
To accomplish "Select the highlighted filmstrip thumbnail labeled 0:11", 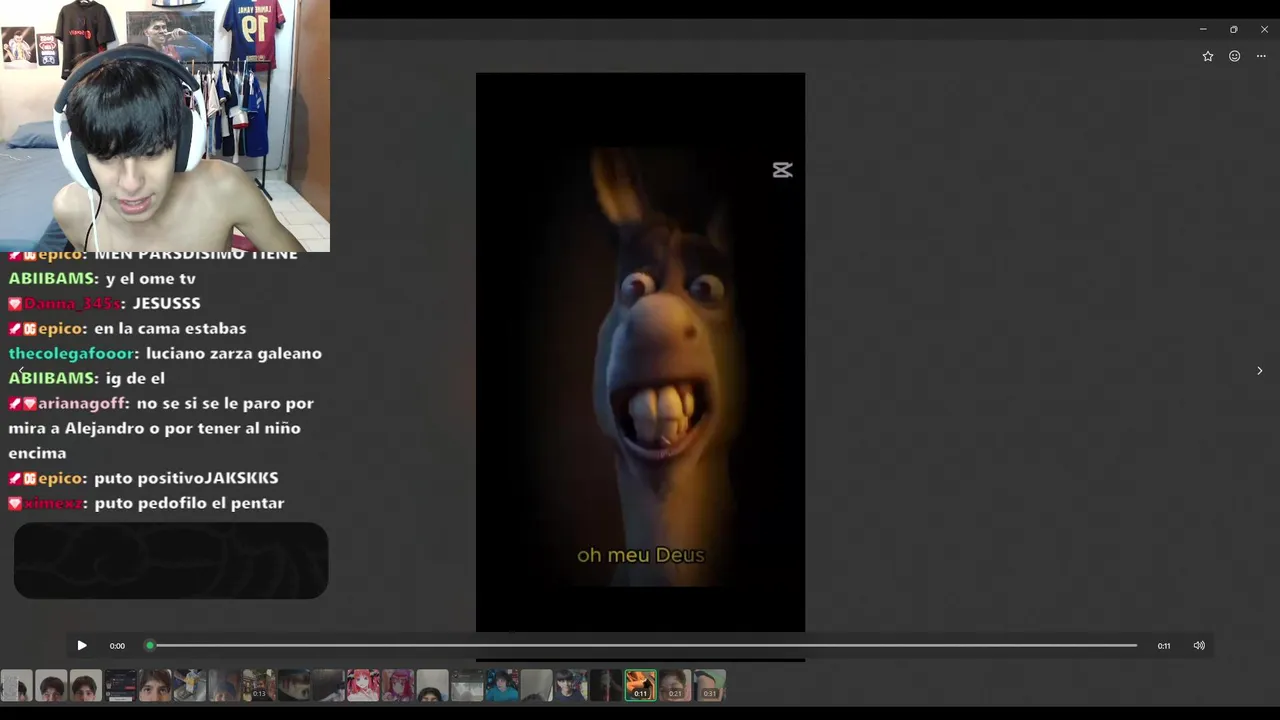I will pyautogui.click(x=641, y=686).
